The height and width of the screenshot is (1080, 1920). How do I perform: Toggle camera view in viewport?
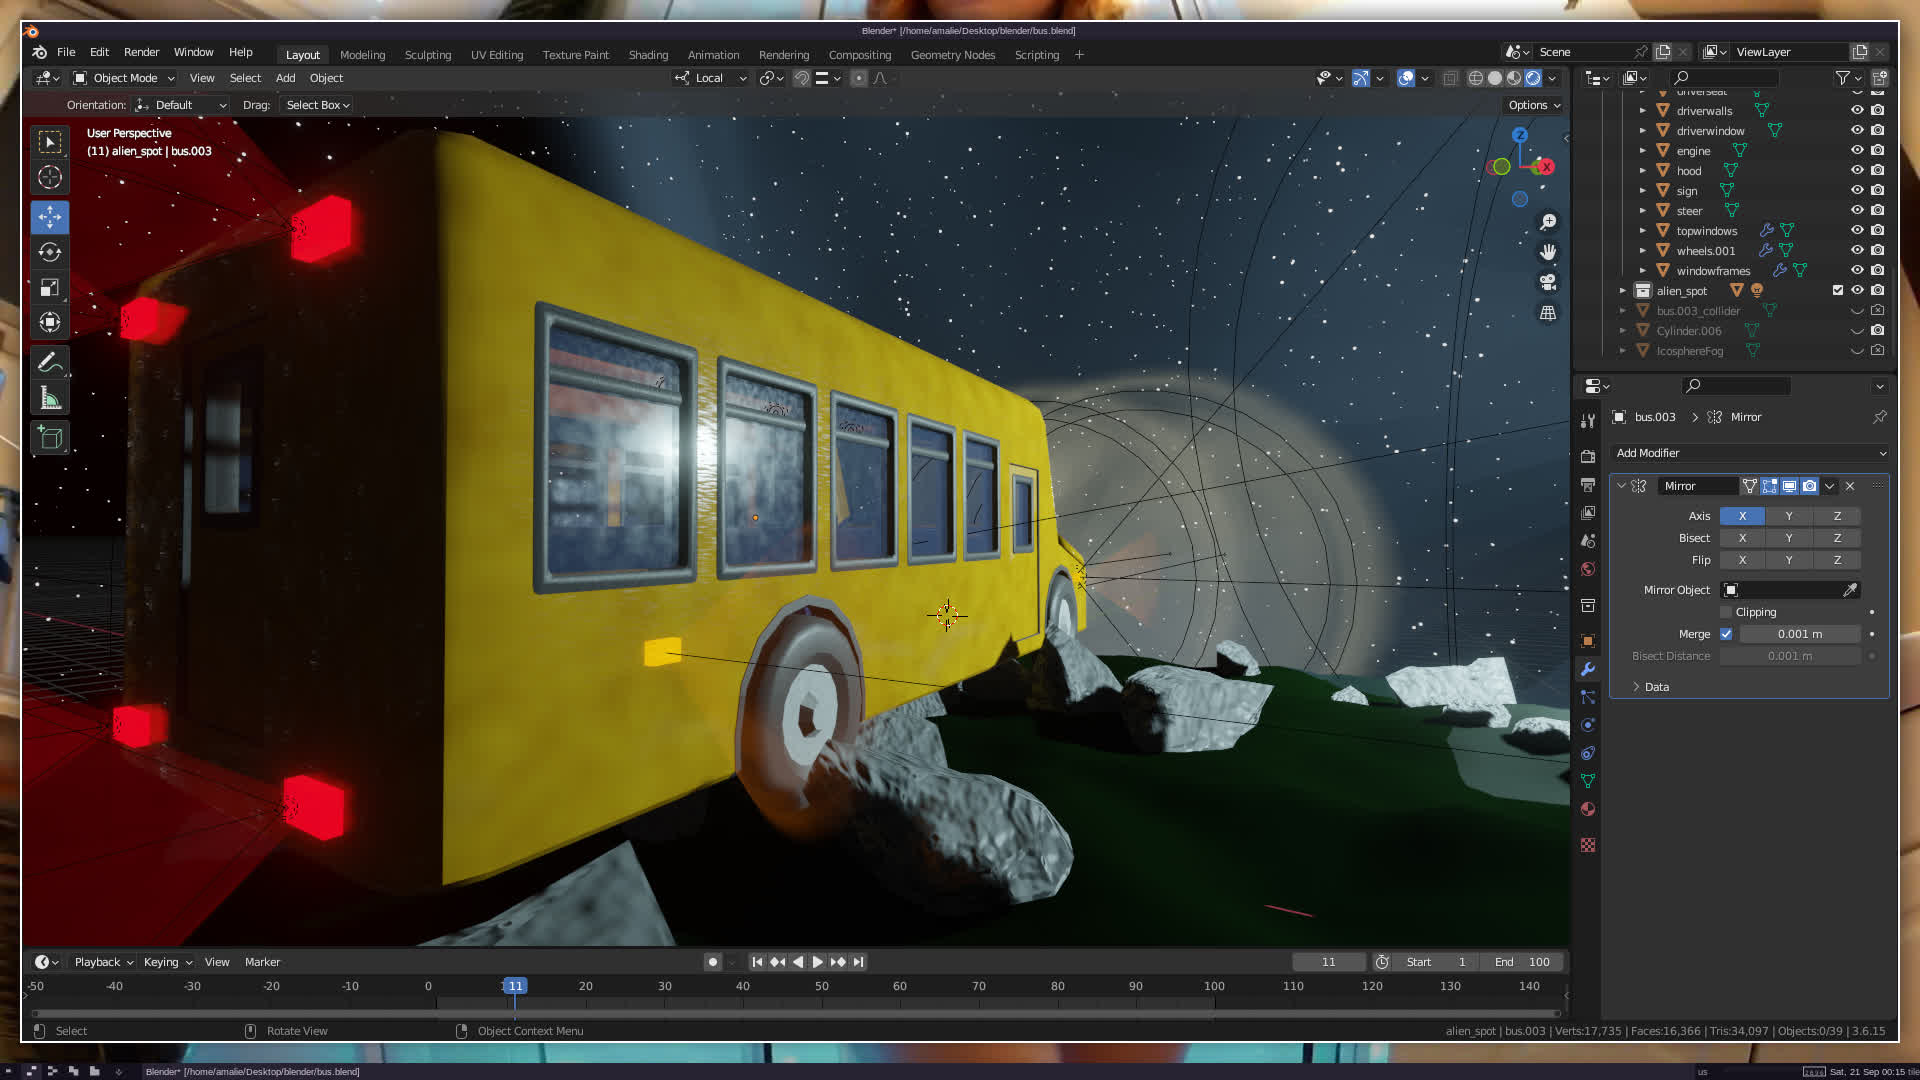point(1548,282)
